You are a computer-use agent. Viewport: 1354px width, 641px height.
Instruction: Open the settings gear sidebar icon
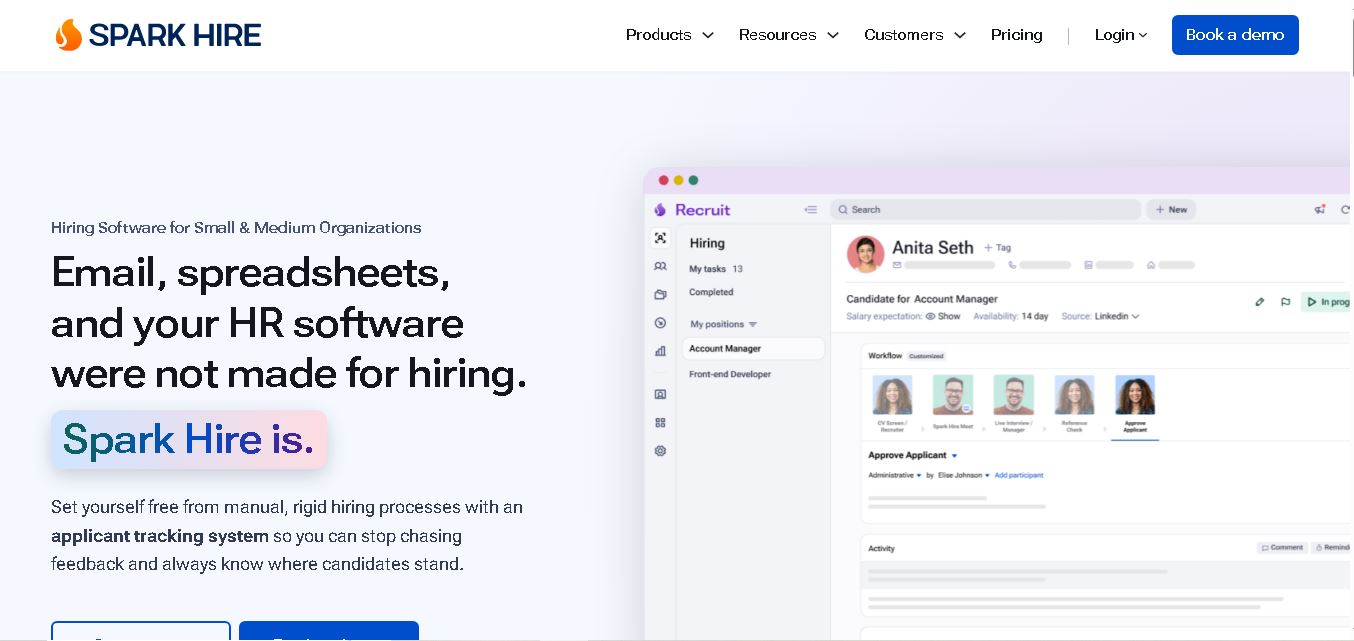pyautogui.click(x=660, y=451)
